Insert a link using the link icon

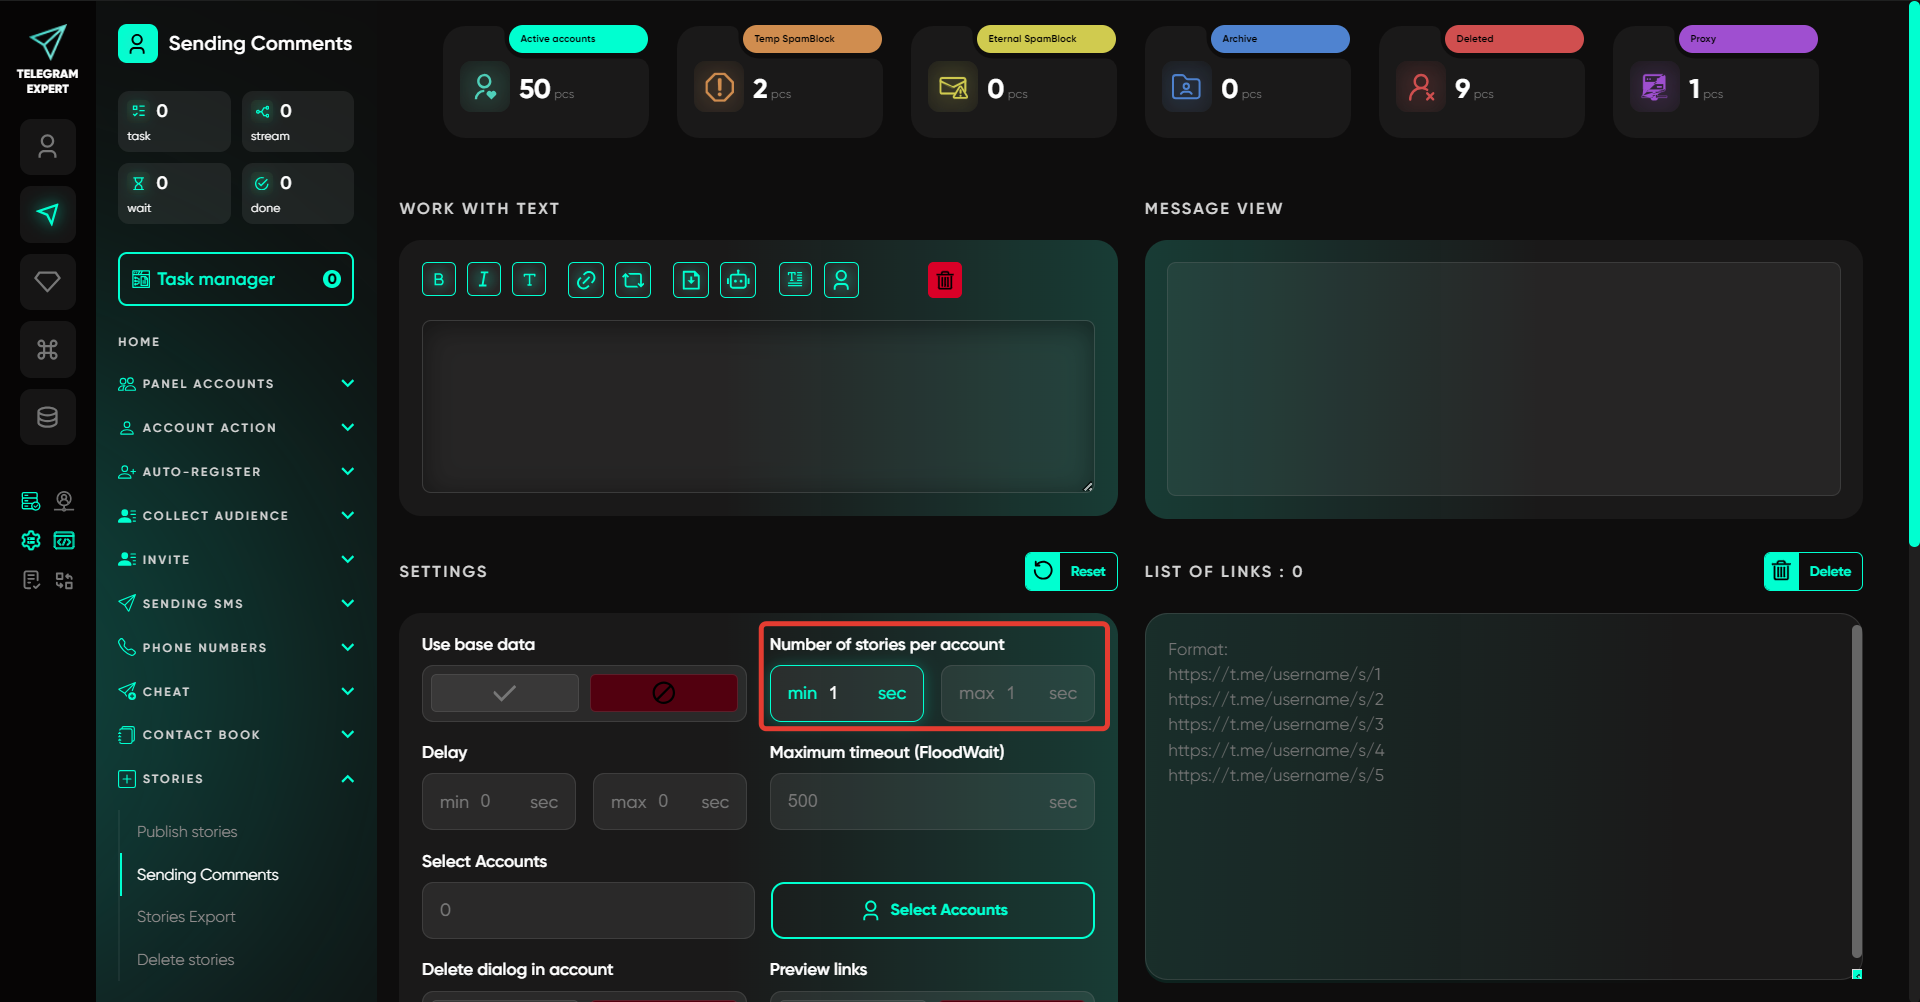(x=586, y=280)
